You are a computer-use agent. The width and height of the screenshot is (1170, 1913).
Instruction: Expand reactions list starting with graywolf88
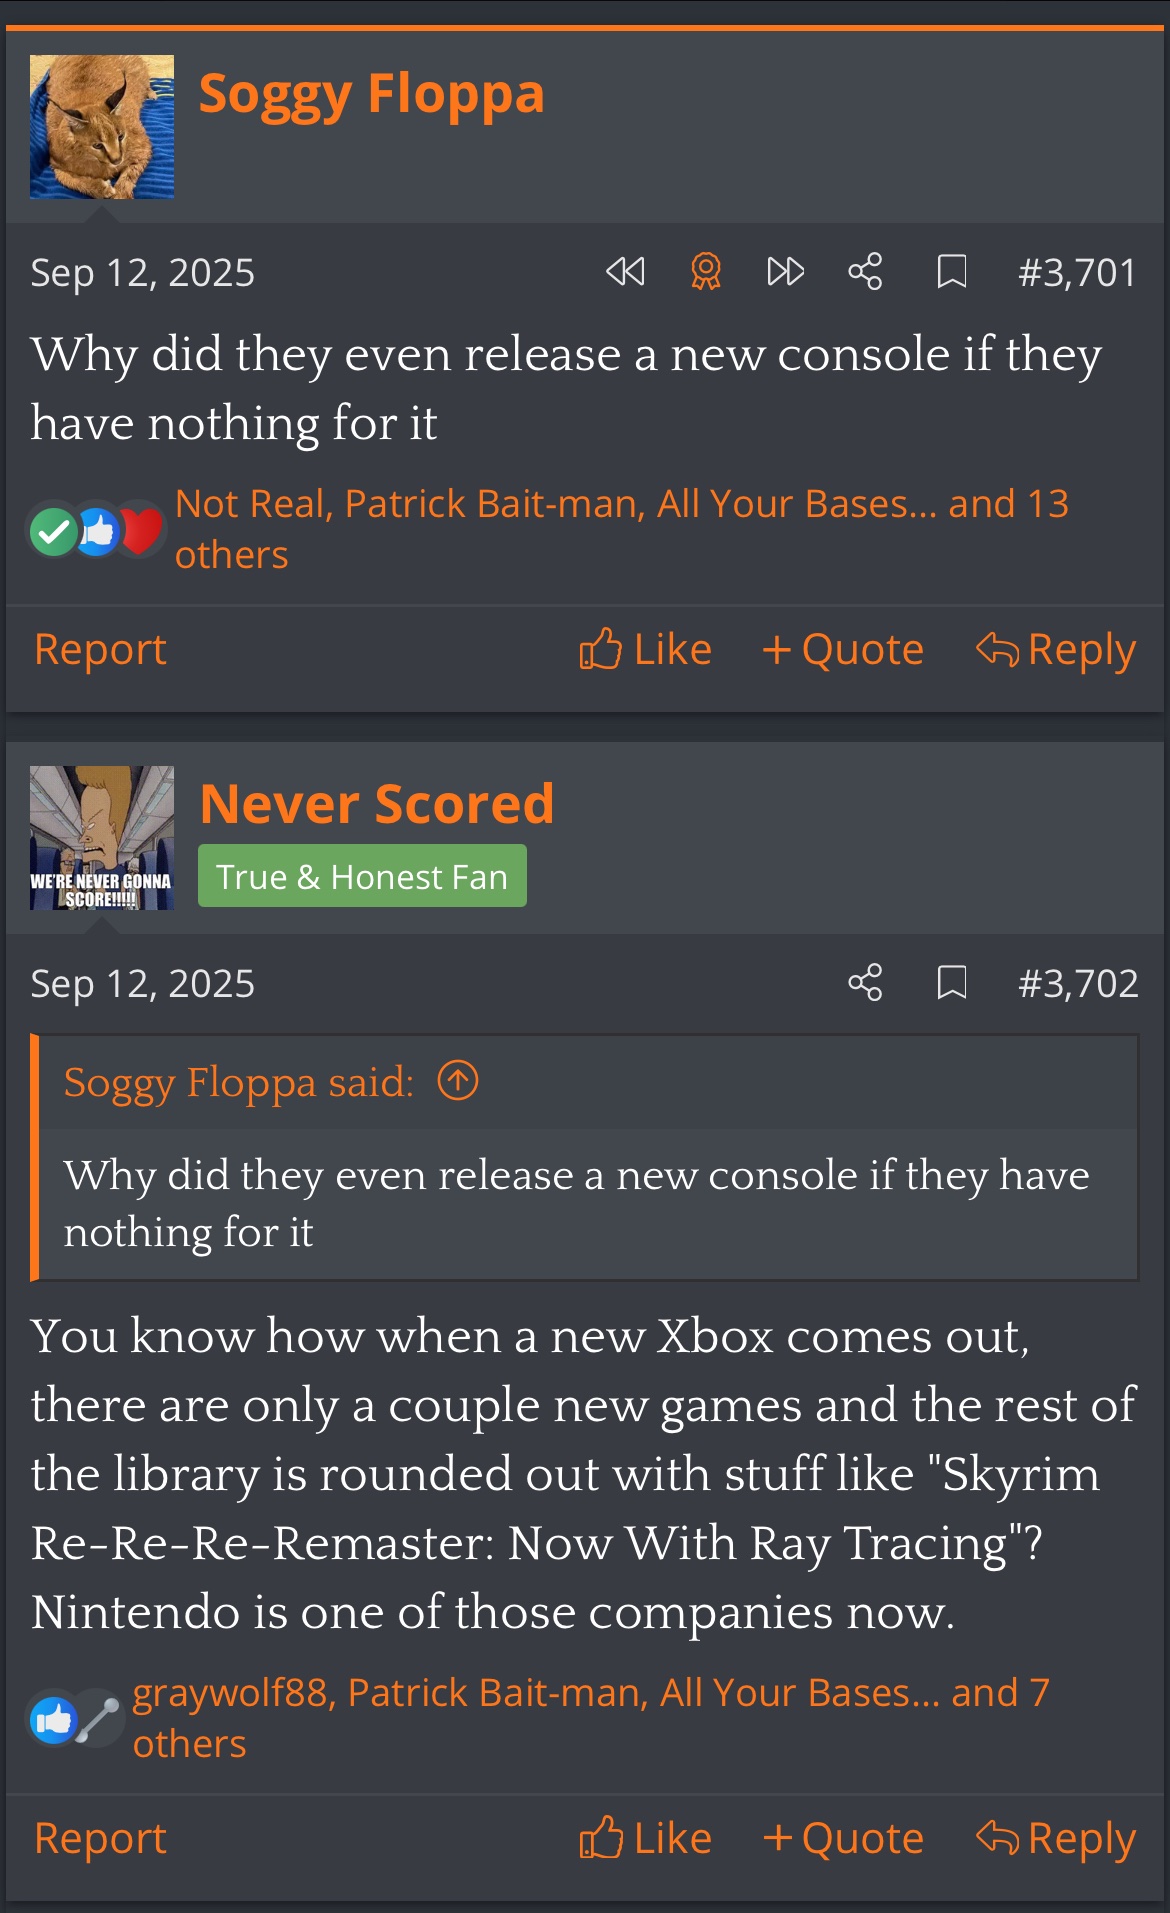(591, 1718)
